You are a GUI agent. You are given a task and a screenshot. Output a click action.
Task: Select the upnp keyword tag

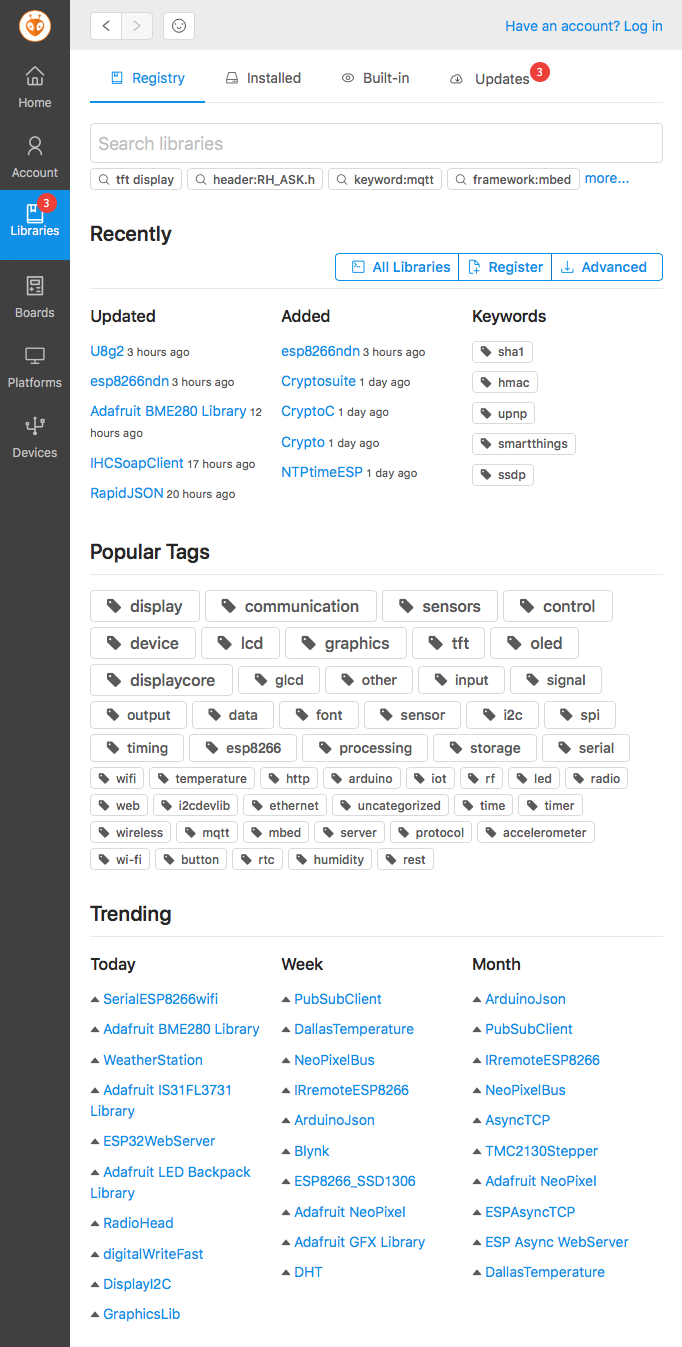pos(504,413)
